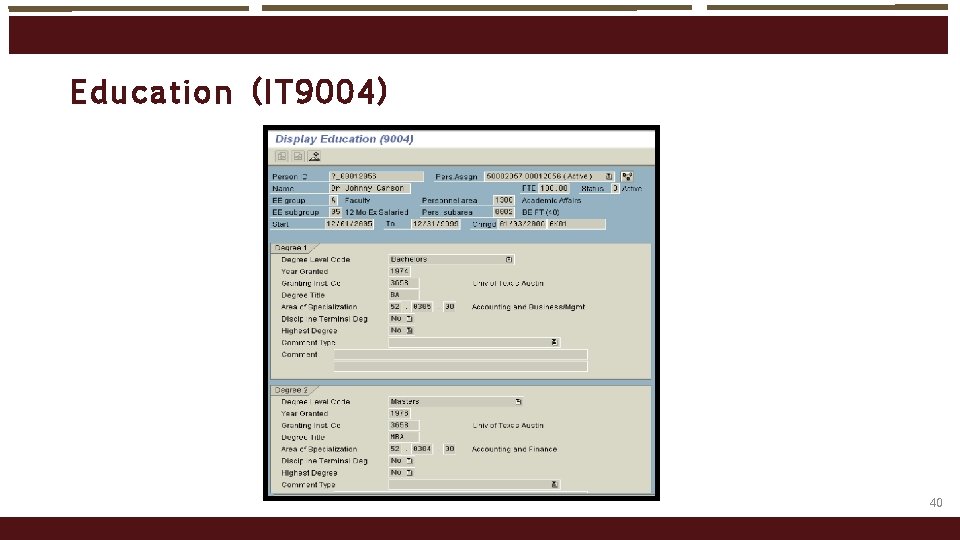The width and height of the screenshot is (960, 540).
Task: Click Degree 1 first Comment line field
Action: click(x=460, y=354)
